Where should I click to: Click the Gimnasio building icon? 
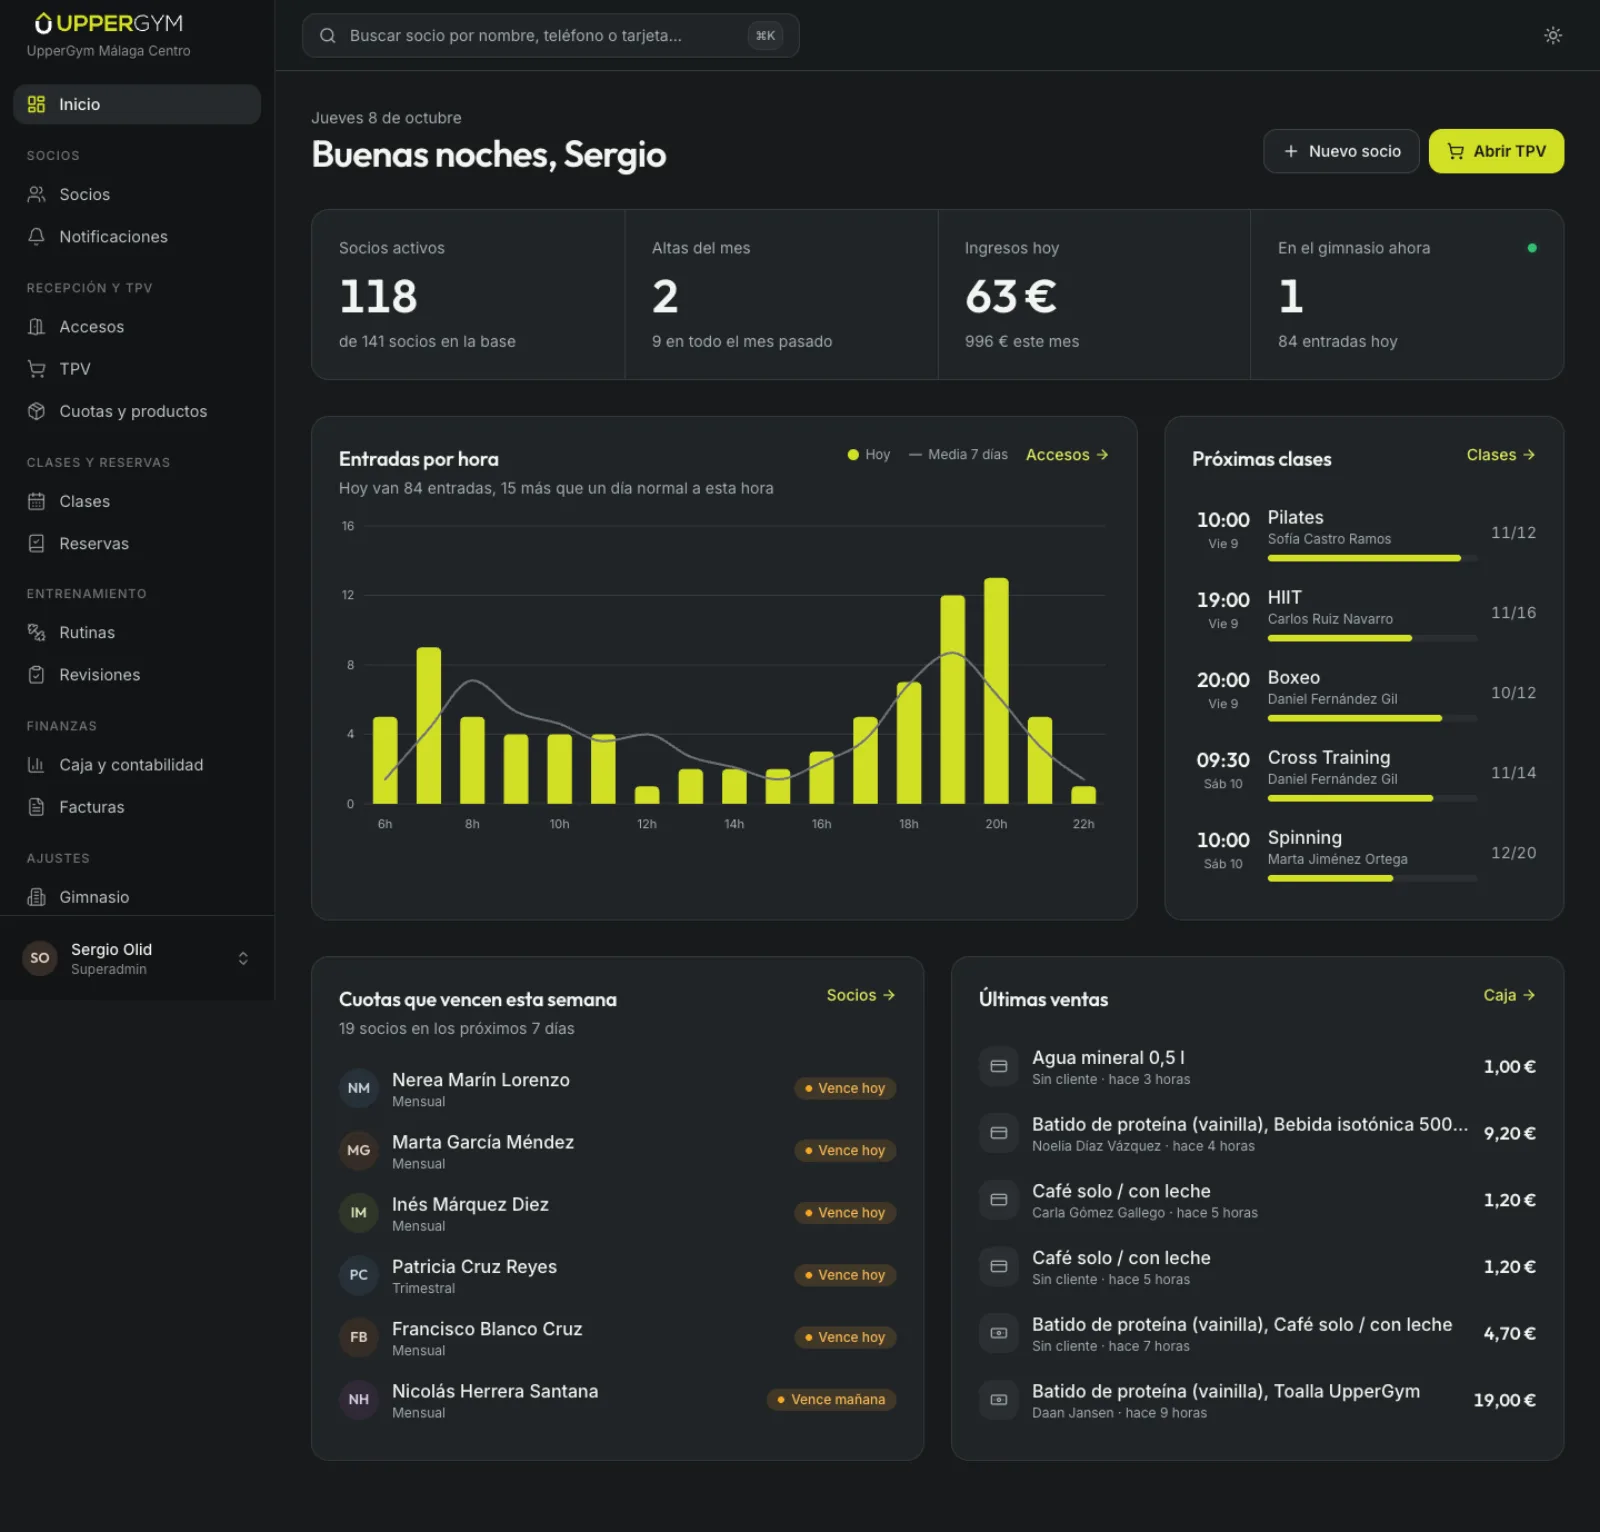pos(37,897)
